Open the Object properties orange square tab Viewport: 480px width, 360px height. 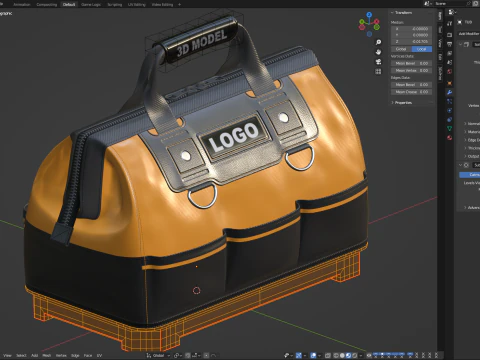pos(449,83)
